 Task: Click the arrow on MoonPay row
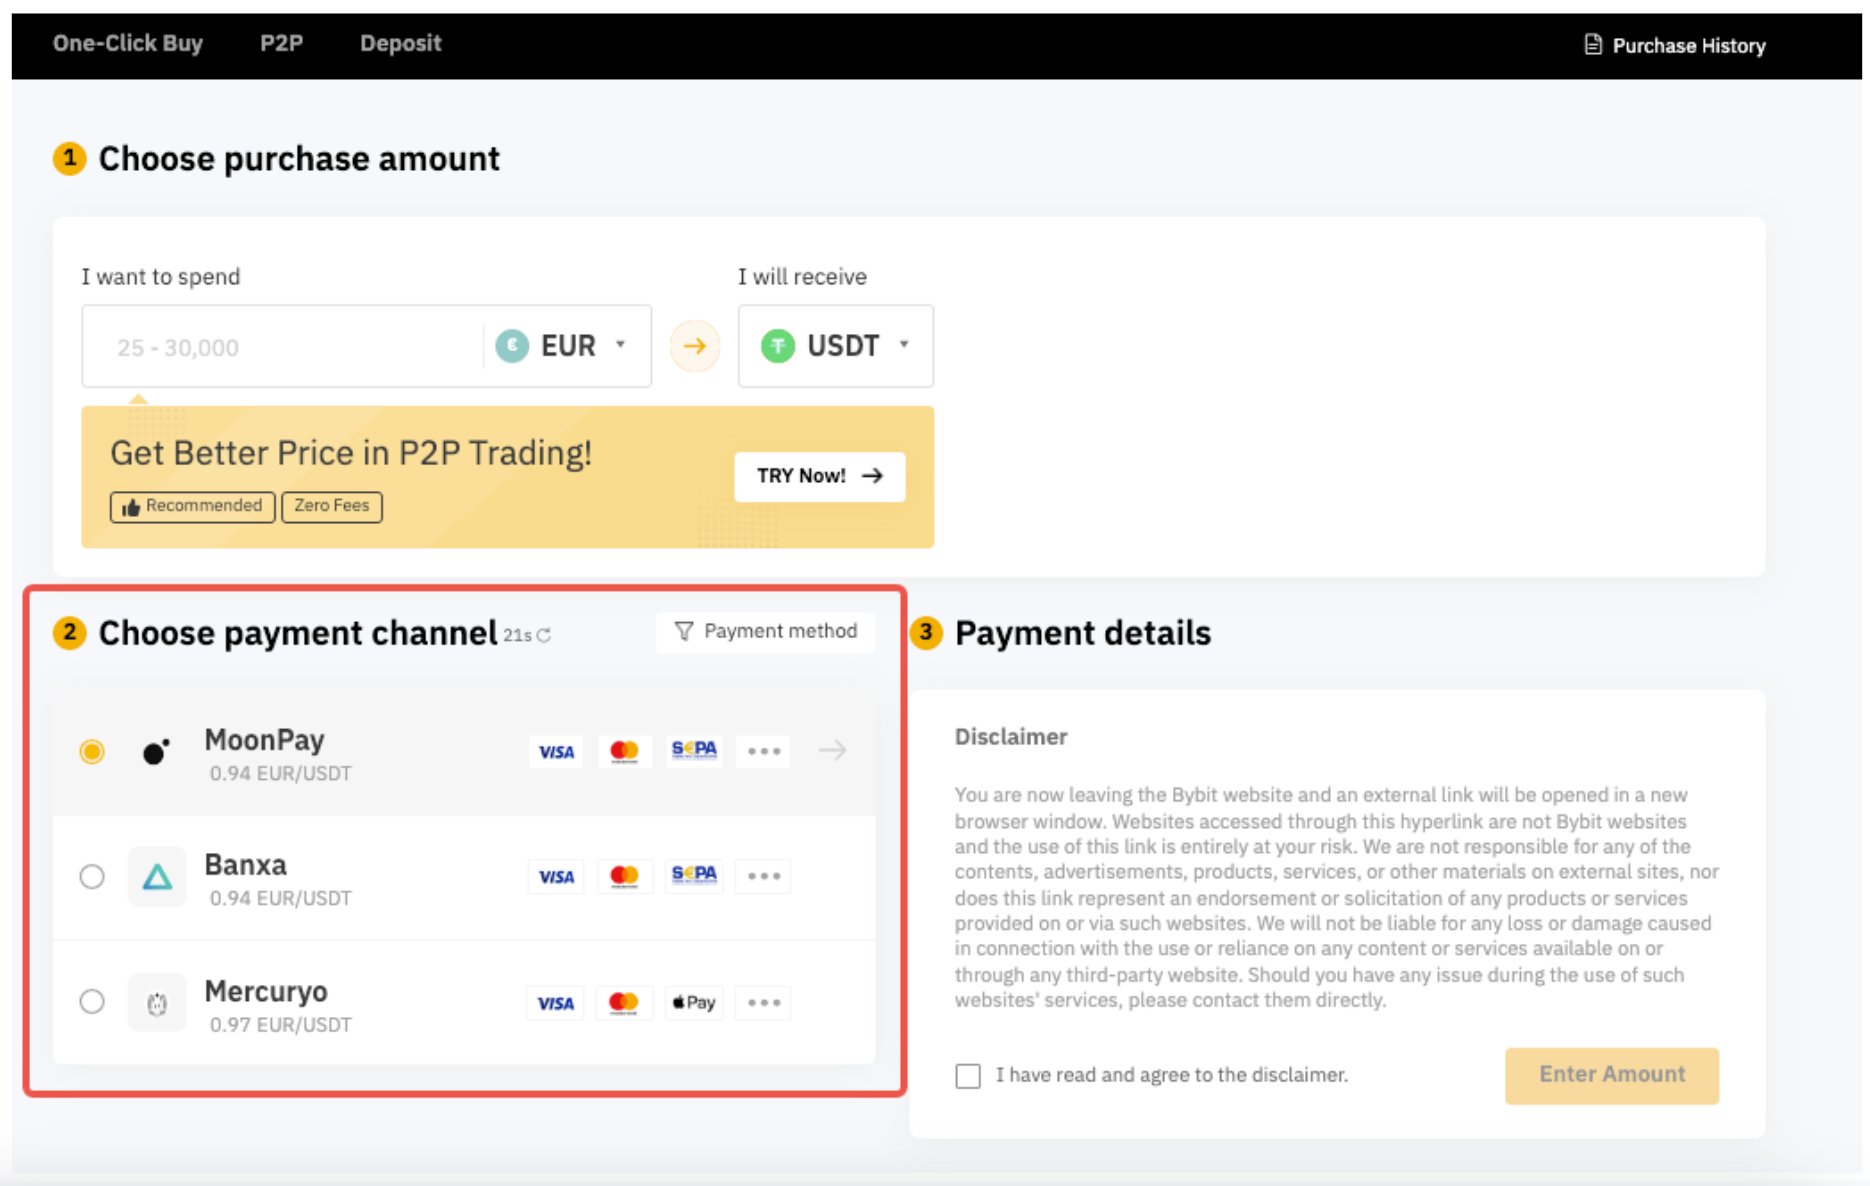(832, 750)
